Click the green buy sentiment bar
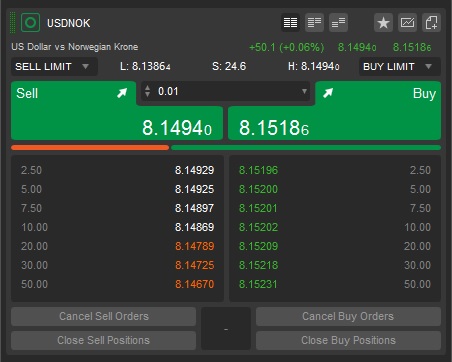Viewport: 452px width, 362px height. click(306, 147)
